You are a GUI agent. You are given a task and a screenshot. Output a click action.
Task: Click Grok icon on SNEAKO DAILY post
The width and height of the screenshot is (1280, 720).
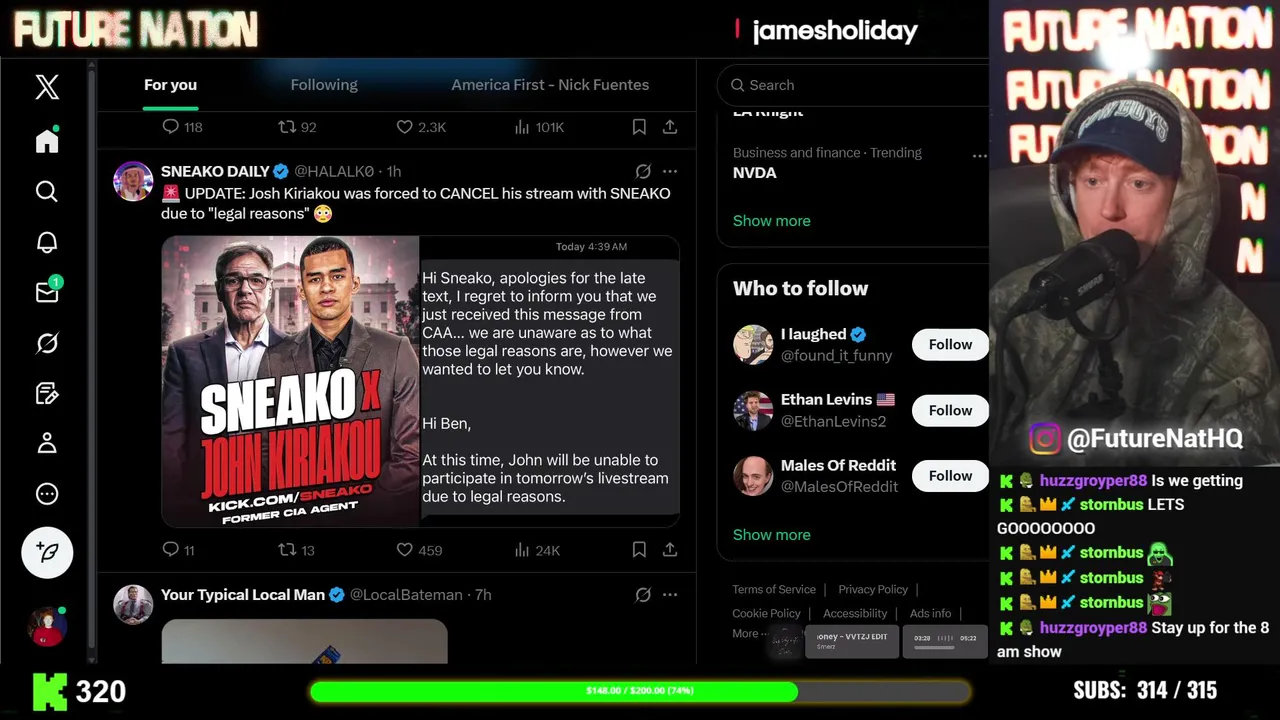643,172
